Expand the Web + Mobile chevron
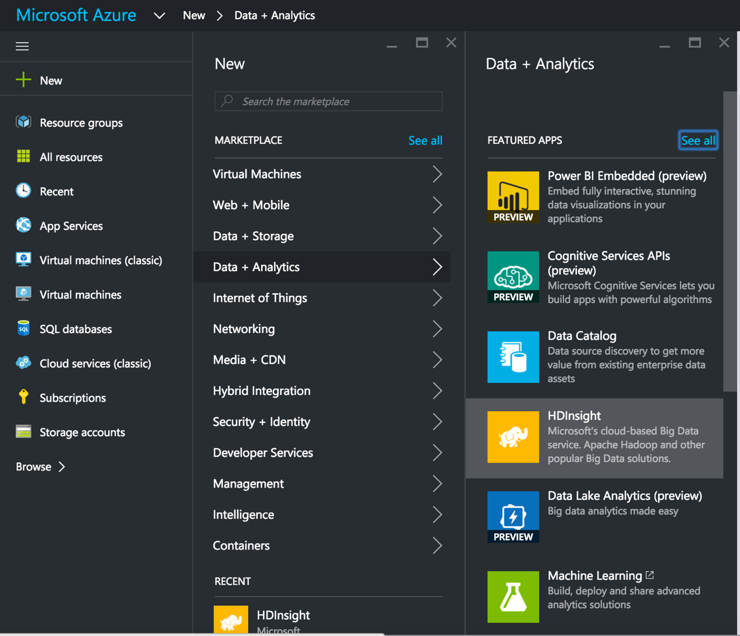The height and width of the screenshot is (636, 740). pos(437,205)
